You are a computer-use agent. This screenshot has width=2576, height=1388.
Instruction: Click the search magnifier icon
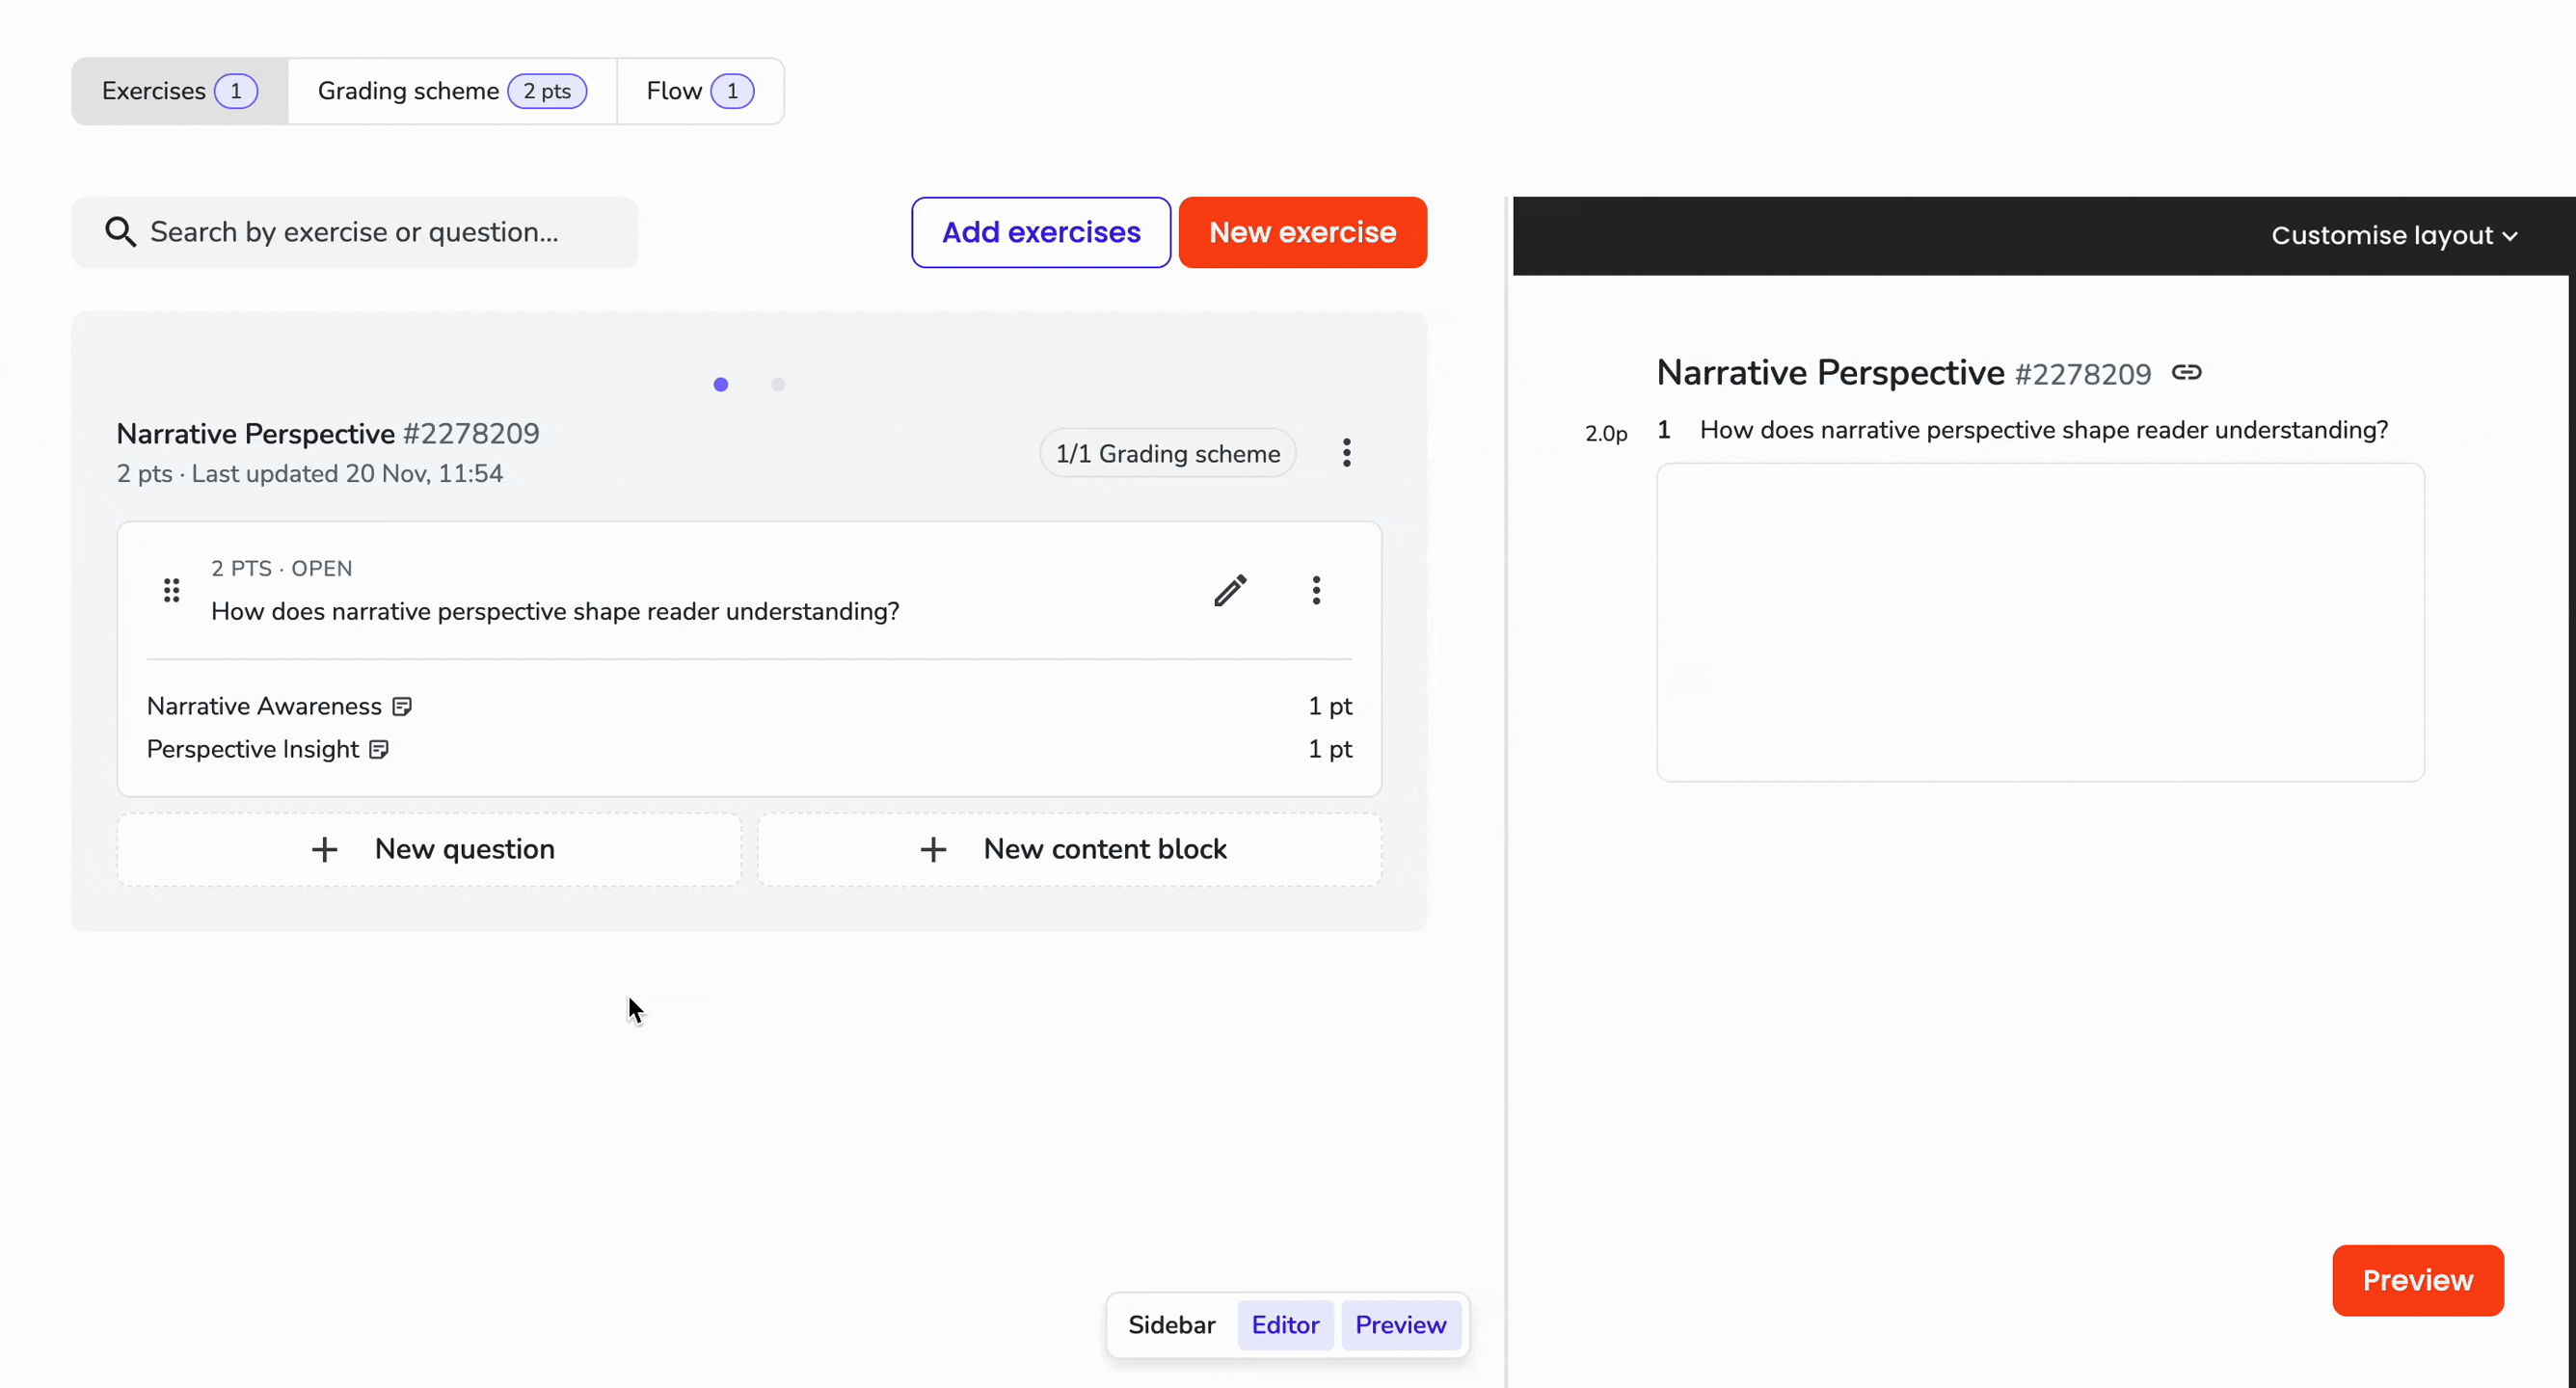(121, 232)
